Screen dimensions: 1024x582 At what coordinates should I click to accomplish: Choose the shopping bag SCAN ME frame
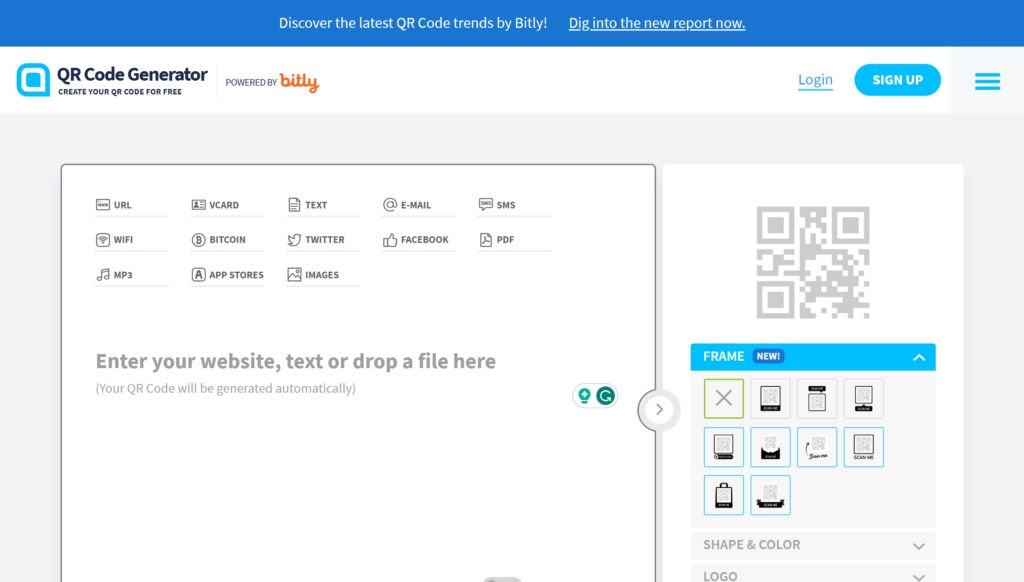(x=723, y=495)
